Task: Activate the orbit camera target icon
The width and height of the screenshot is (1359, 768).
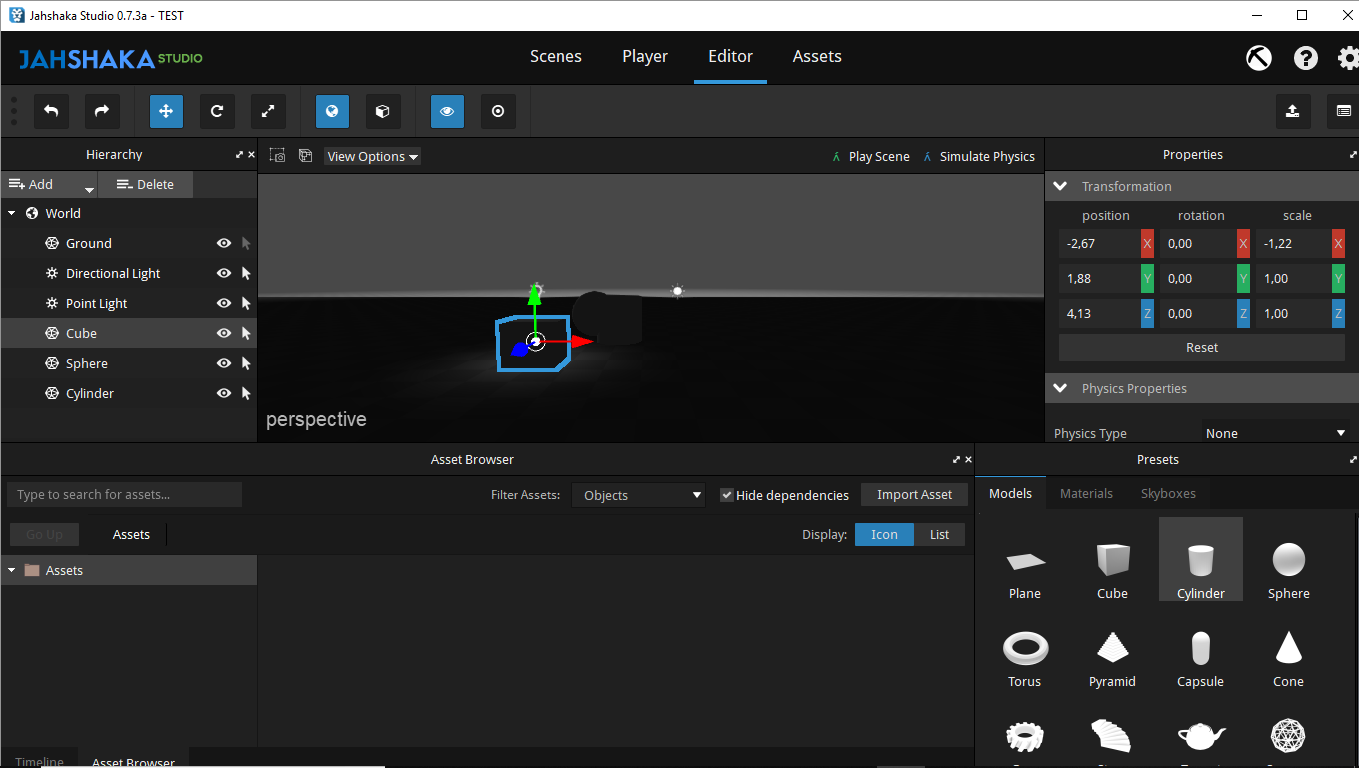Action: pyautogui.click(x=498, y=111)
